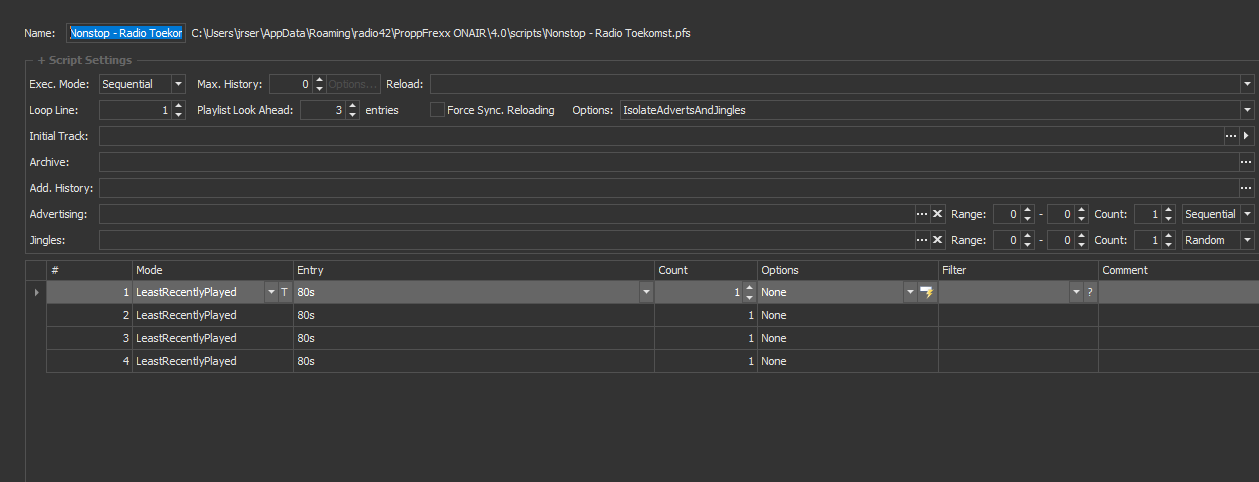Clear the Jingles field with its X button
1259x482 pixels.
938,240
